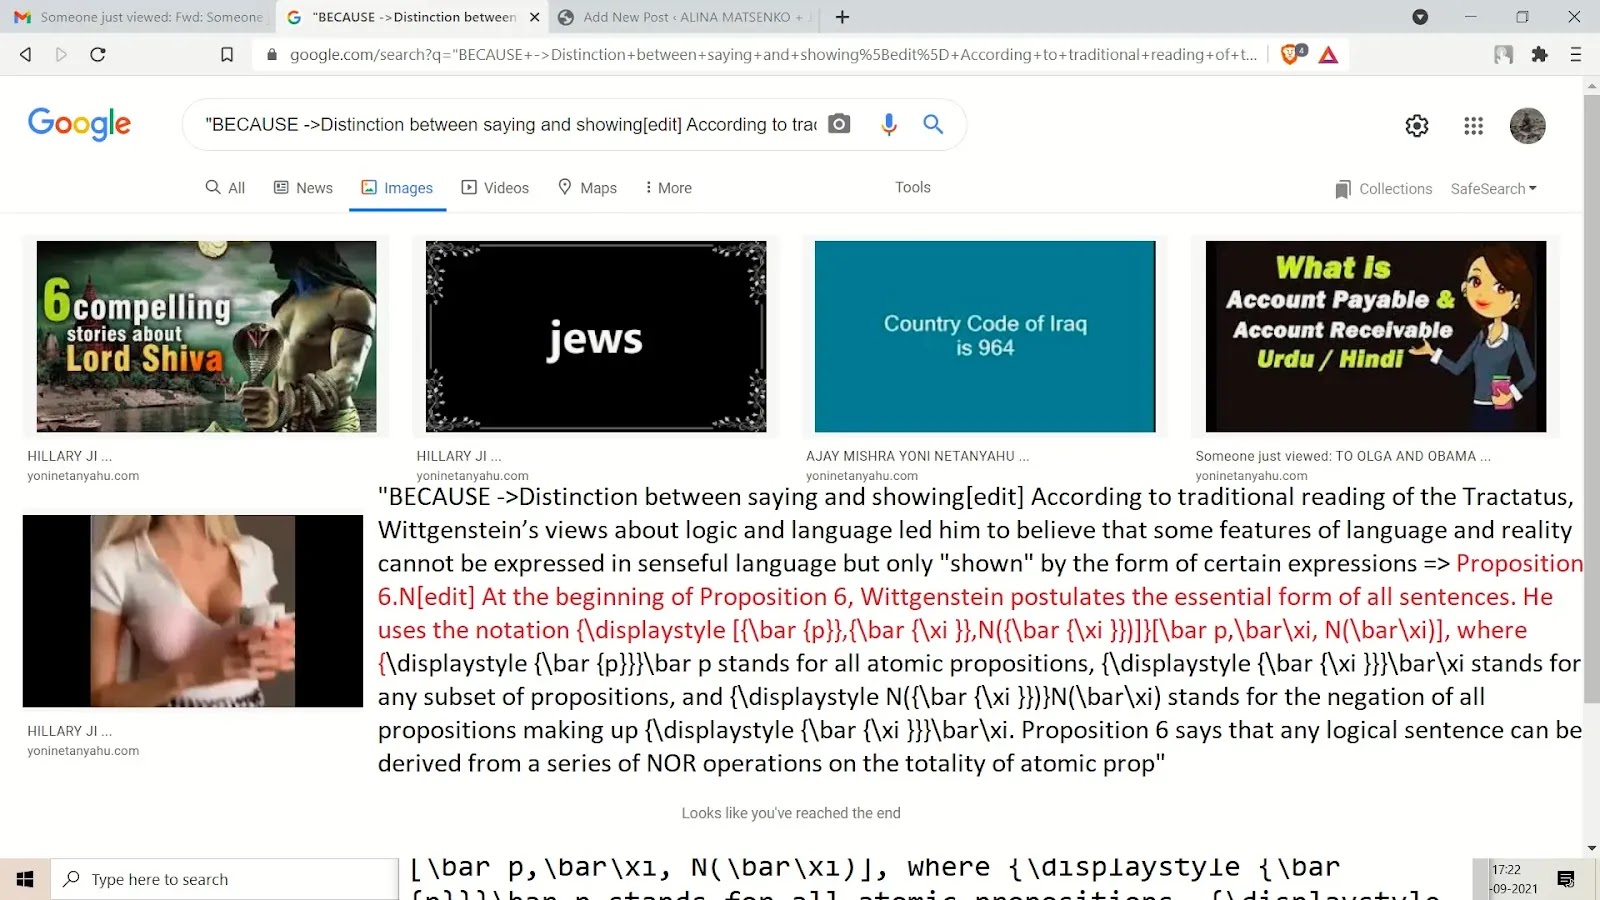1600x900 pixels.
Task: Switch to the News results tab
Action: [303, 188]
